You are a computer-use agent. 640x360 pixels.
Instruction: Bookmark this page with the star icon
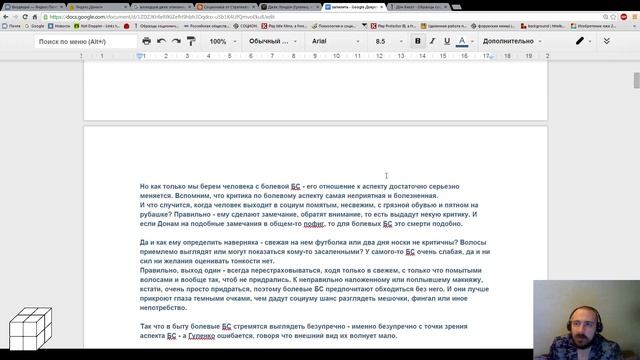[x=613, y=17]
